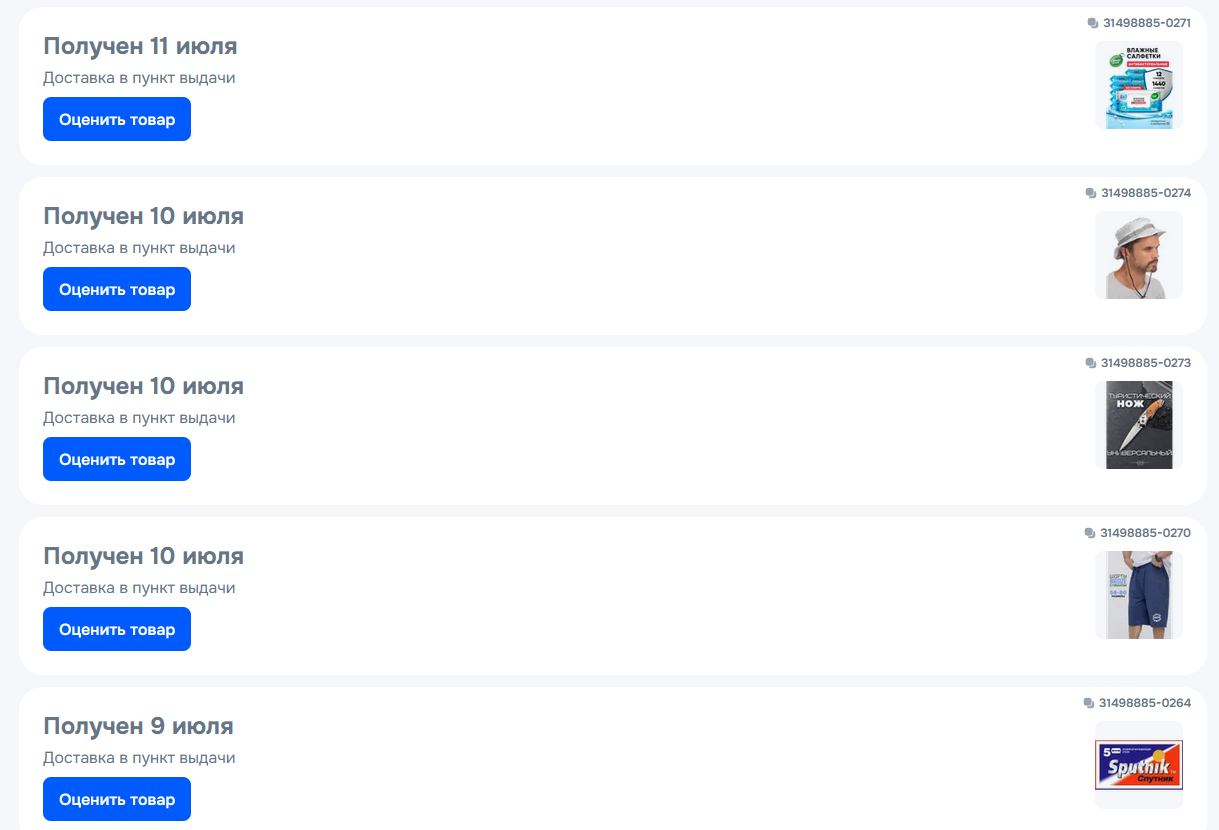
Task: Open the Sputnik blades product thumbnail
Action: (1139, 765)
